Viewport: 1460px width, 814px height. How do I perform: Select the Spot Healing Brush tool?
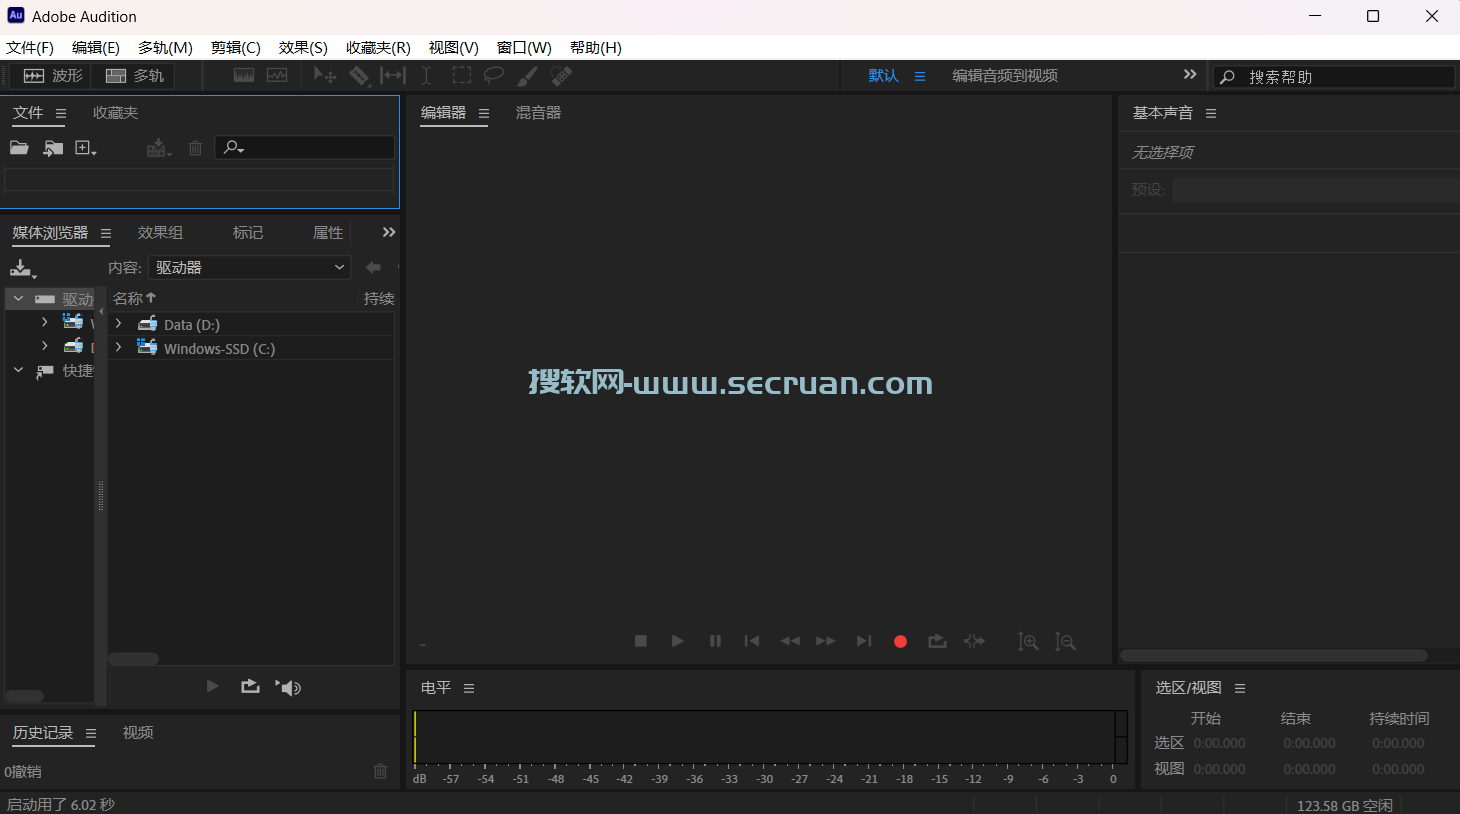pos(561,76)
